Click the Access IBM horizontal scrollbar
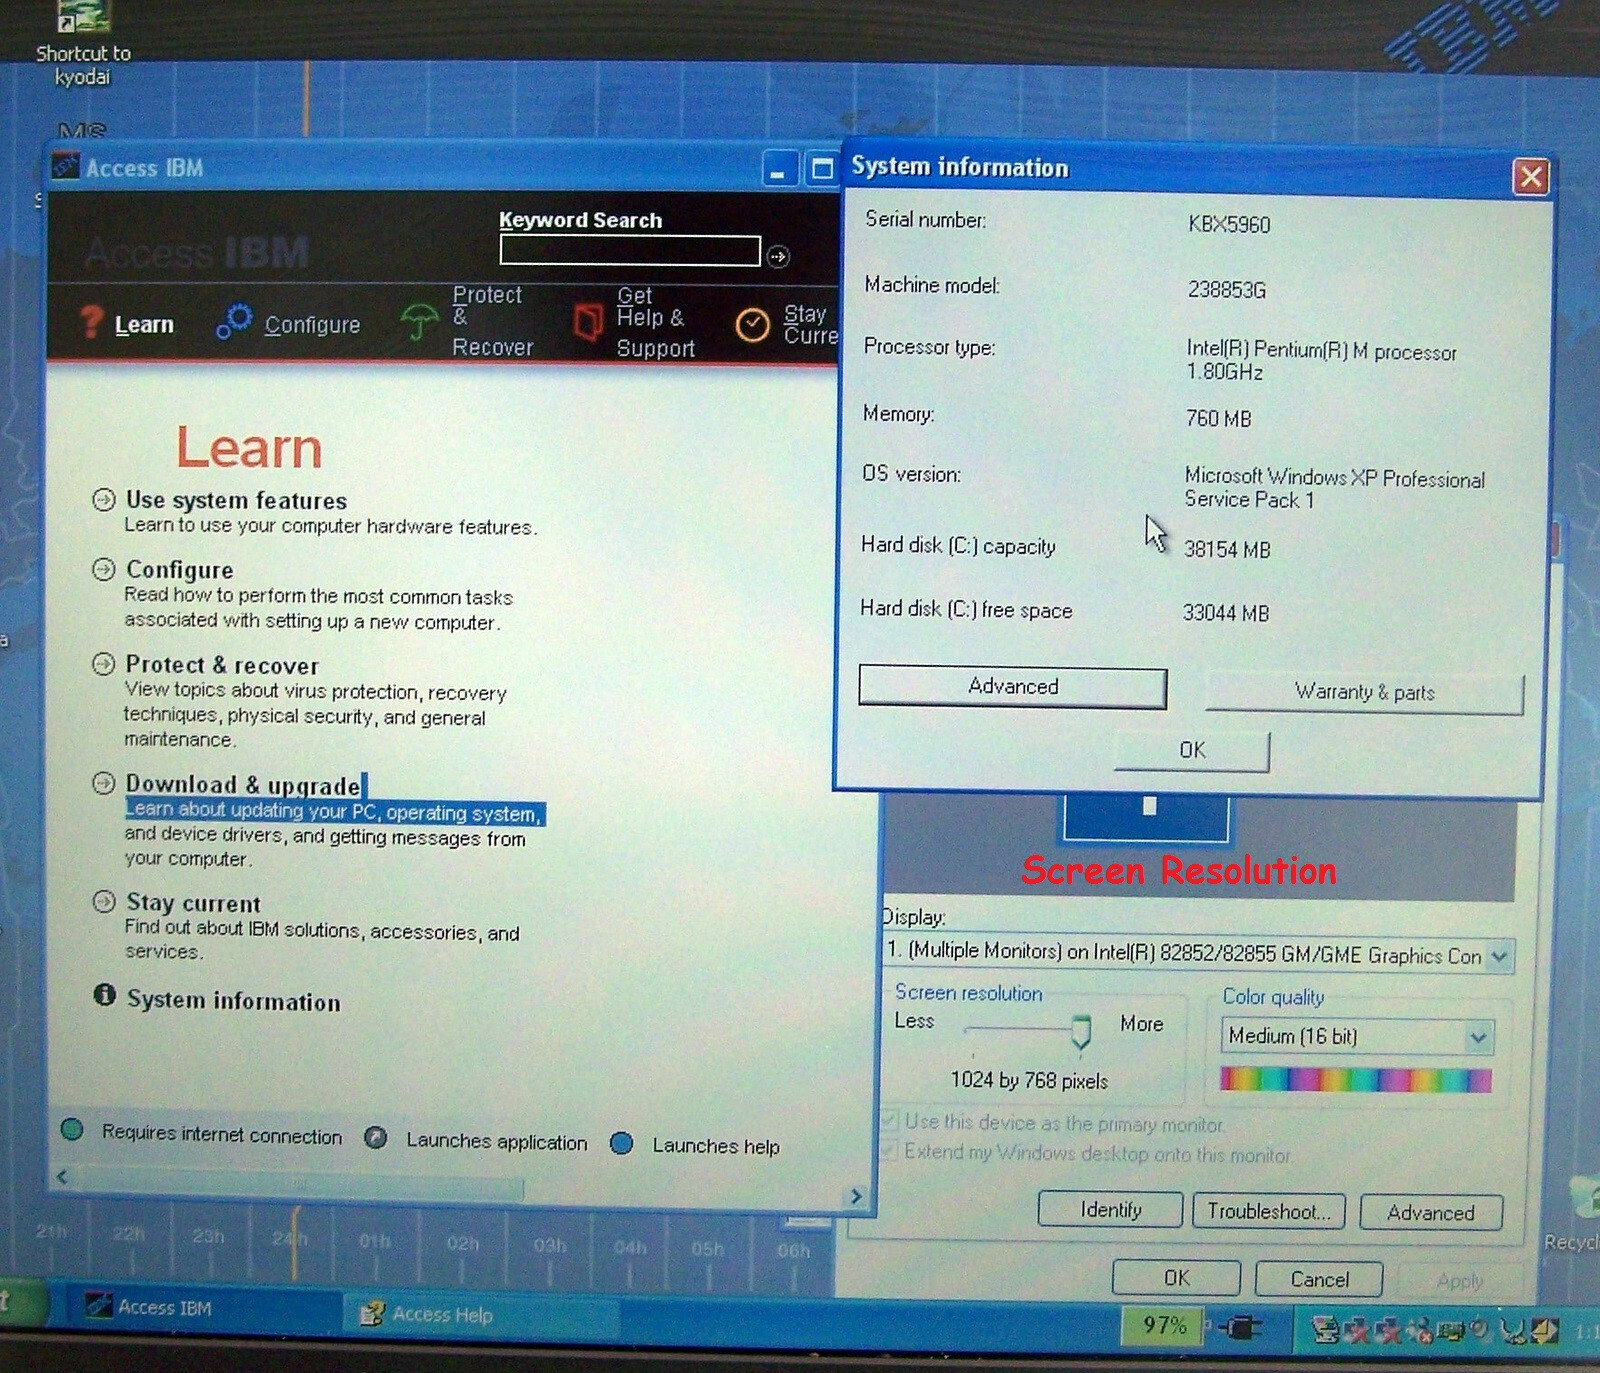The height and width of the screenshot is (1373, 1600). (300, 1185)
